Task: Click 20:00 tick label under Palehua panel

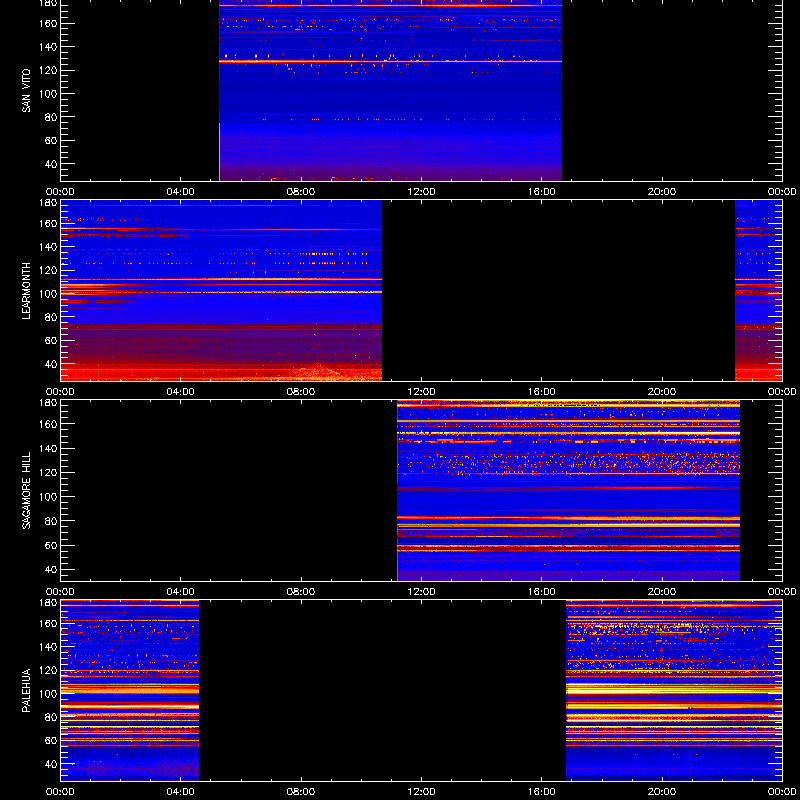Action: click(x=662, y=792)
